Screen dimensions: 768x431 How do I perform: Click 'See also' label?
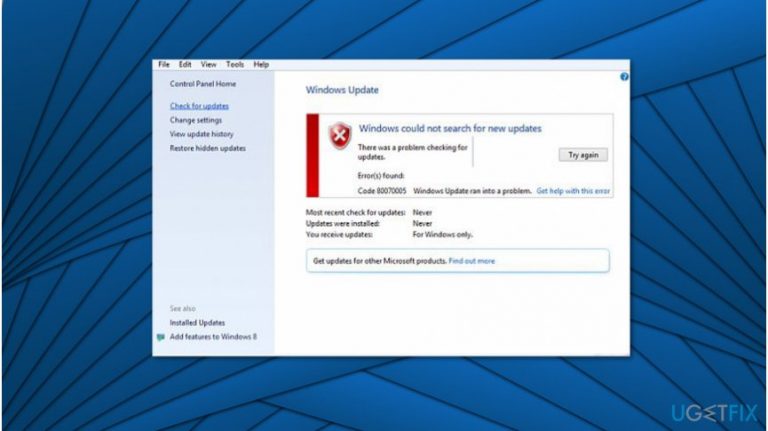click(182, 309)
